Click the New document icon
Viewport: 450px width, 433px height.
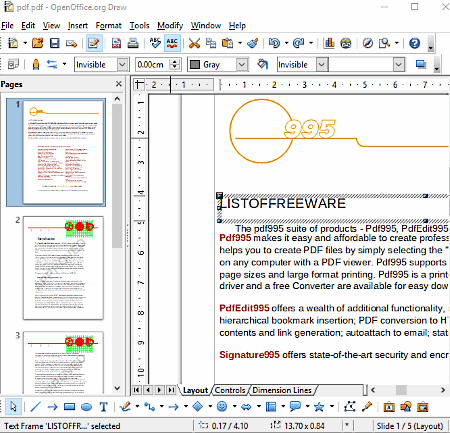tap(13, 43)
